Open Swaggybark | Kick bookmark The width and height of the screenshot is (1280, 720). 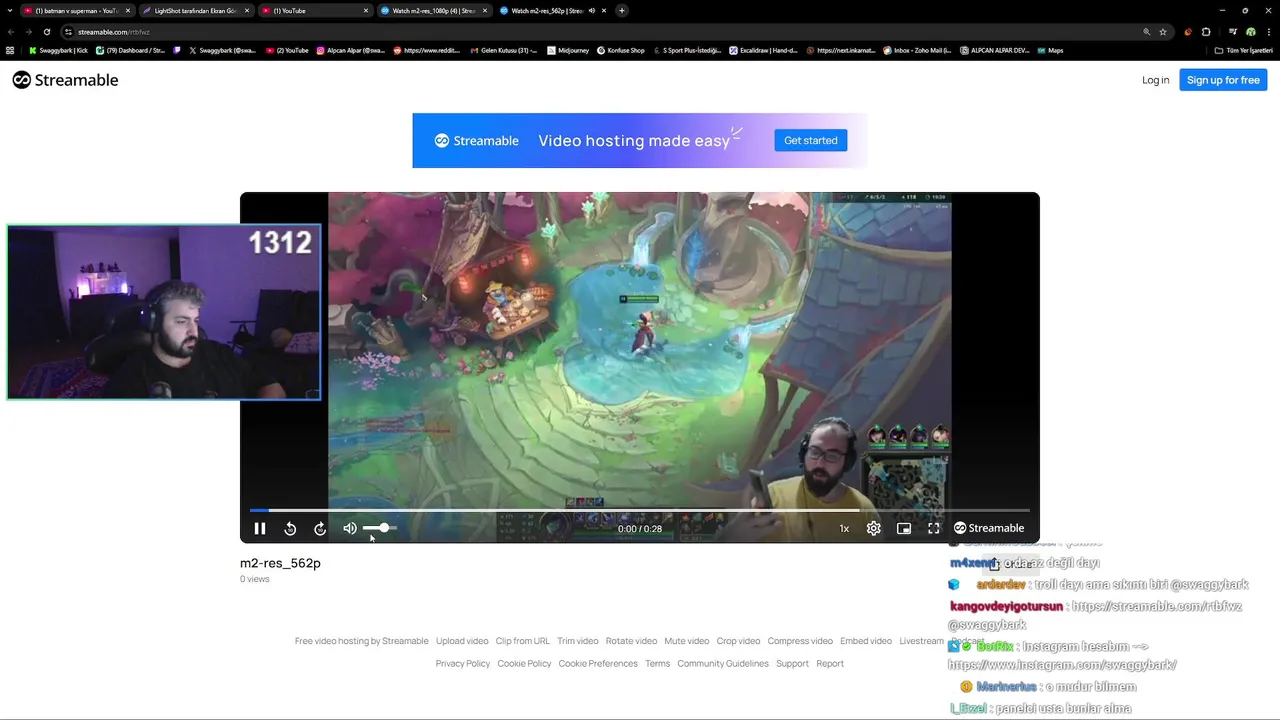(x=58, y=50)
